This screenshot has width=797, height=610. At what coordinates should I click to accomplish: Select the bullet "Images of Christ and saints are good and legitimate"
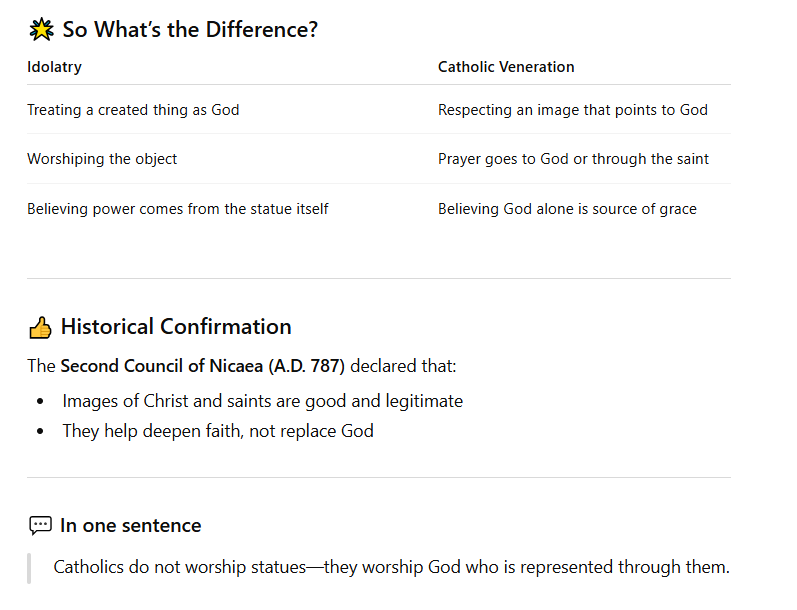click(263, 401)
